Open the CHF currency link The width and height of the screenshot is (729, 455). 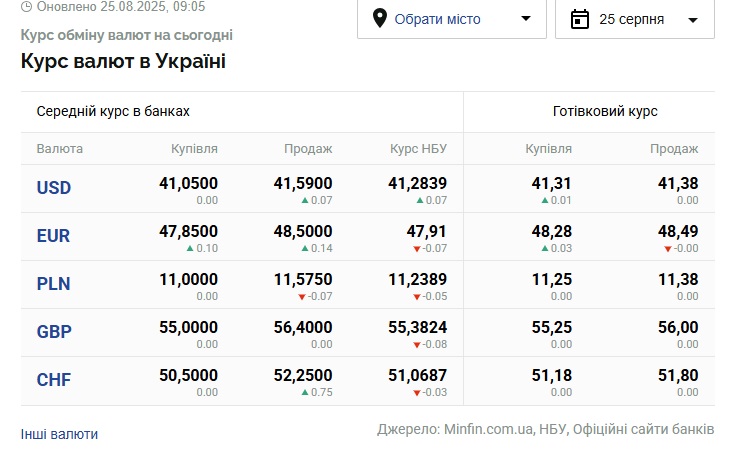[x=54, y=380]
